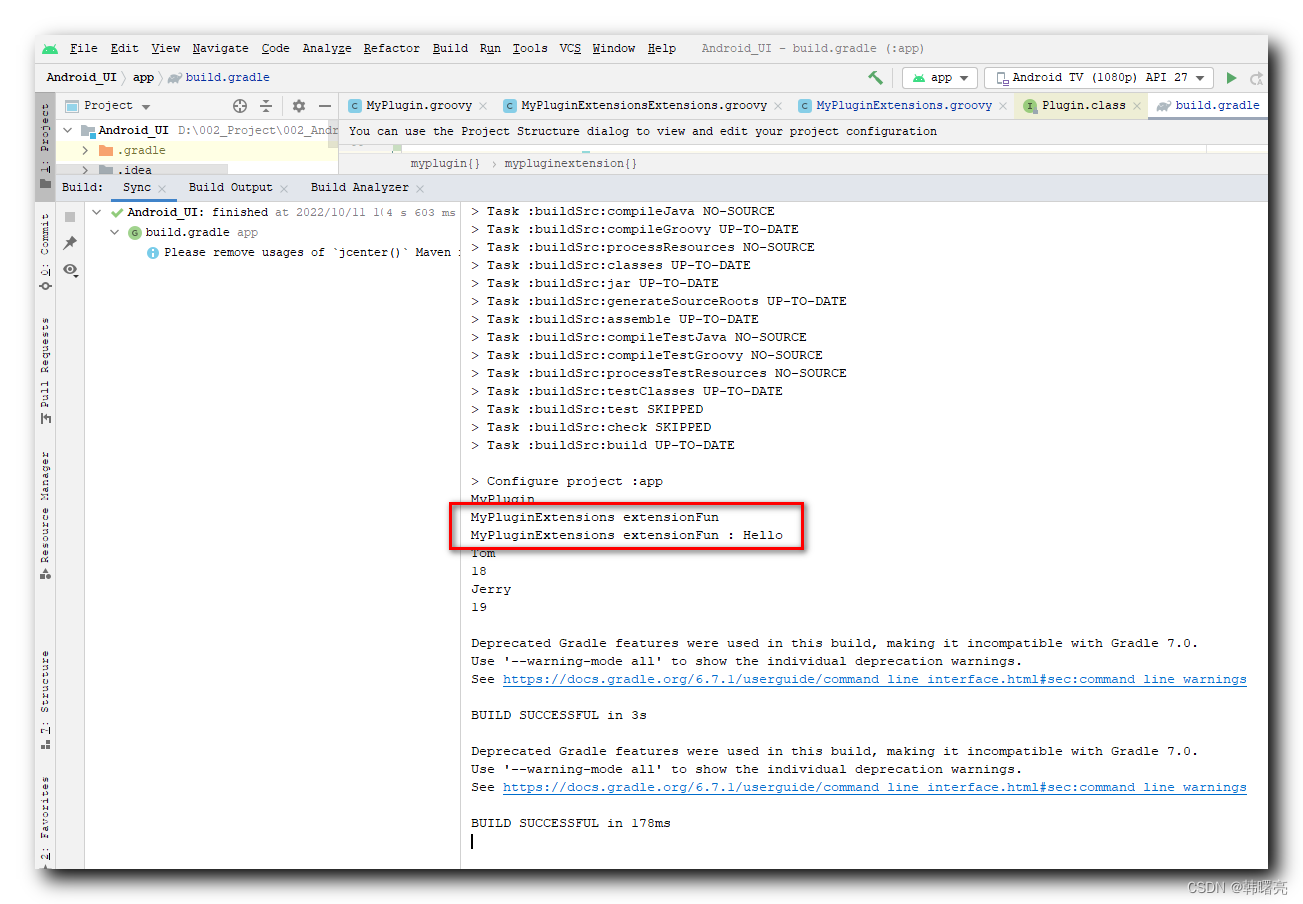This screenshot has width=1303, height=904.
Task: Open the Help menu
Action: tap(661, 48)
